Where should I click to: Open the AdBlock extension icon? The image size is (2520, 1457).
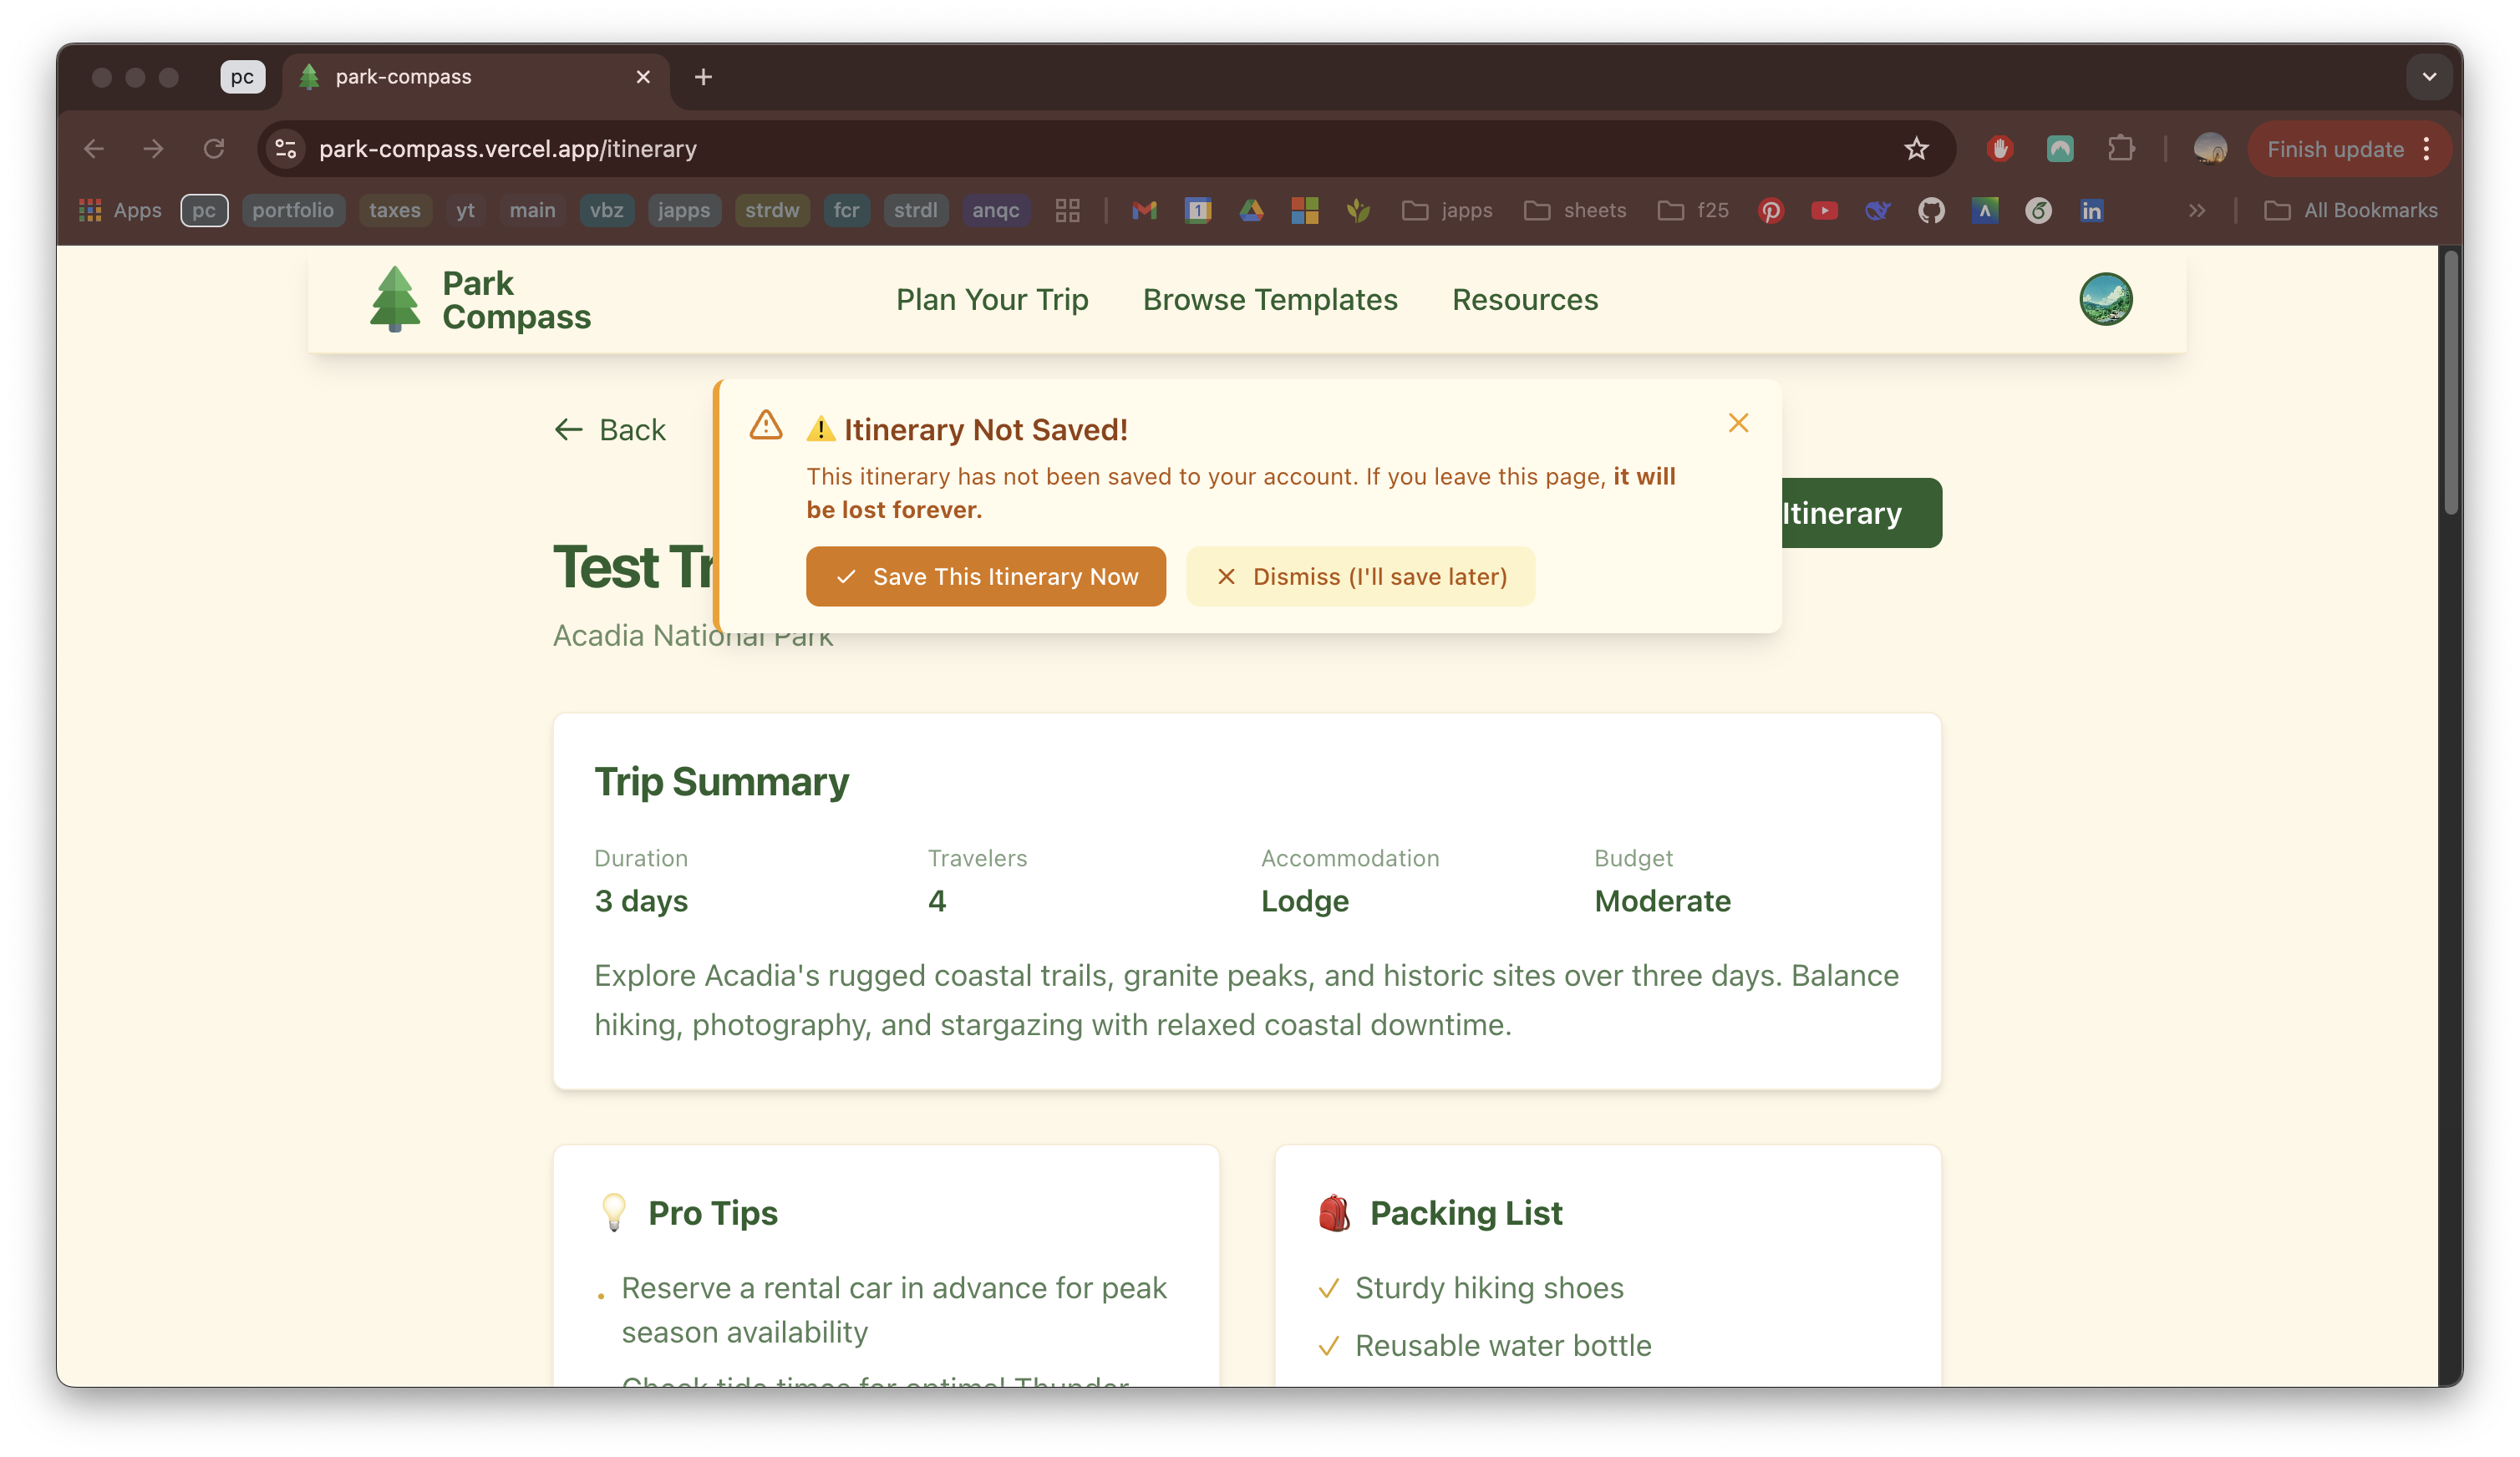click(1999, 149)
